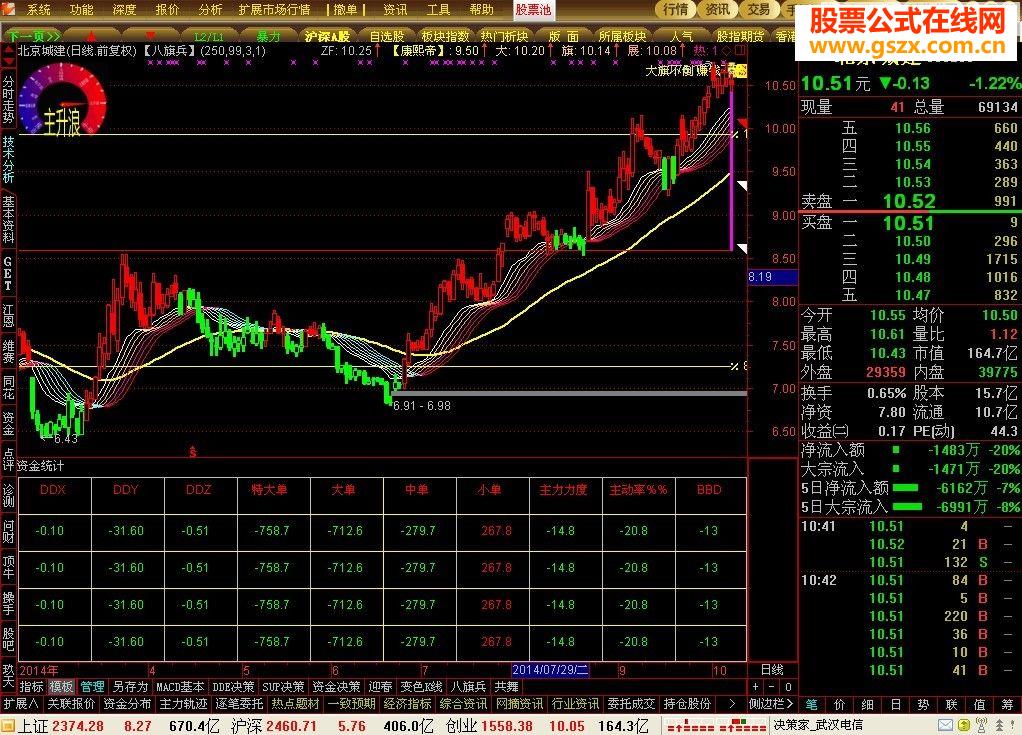Click the plus zoom-in button below 日线
The image size is (1022, 735).
pyautogui.click(x=756, y=687)
